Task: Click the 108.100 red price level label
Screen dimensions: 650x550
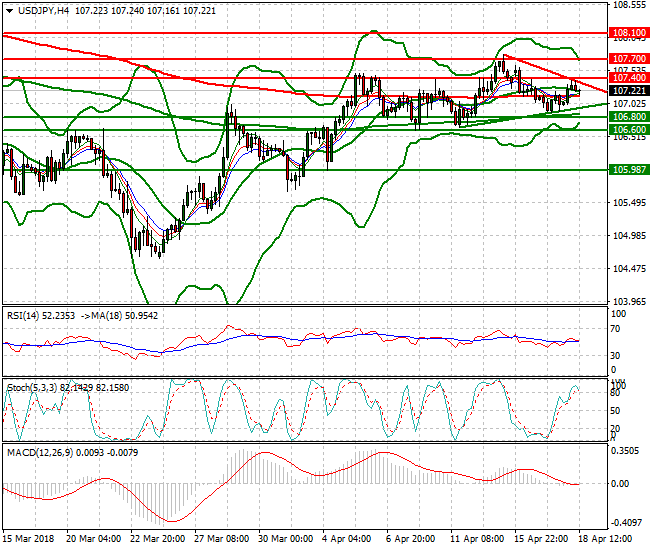Action: (629, 33)
